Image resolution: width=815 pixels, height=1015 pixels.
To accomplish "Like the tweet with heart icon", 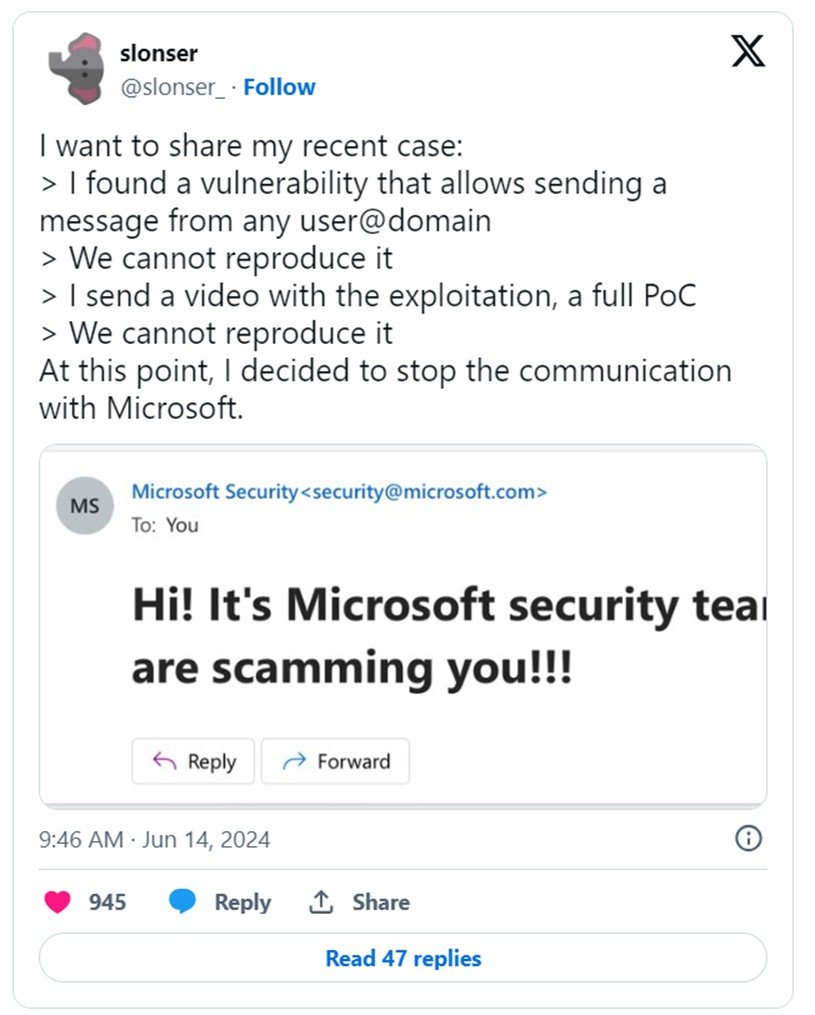I will 58,902.
